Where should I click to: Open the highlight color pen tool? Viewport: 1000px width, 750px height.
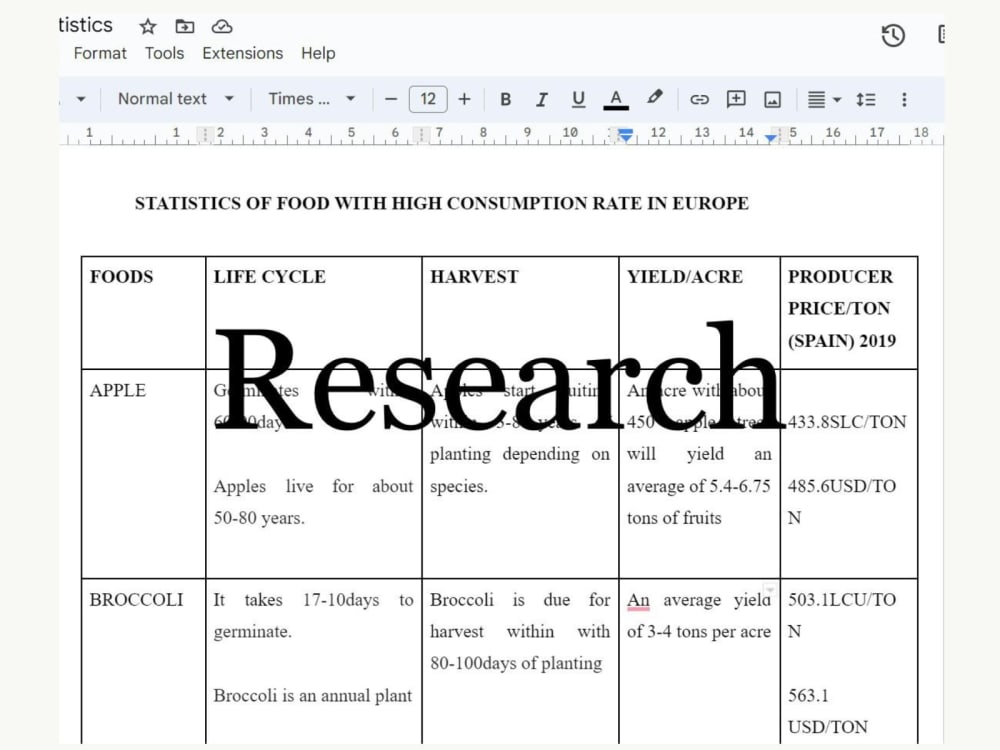pos(654,98)
